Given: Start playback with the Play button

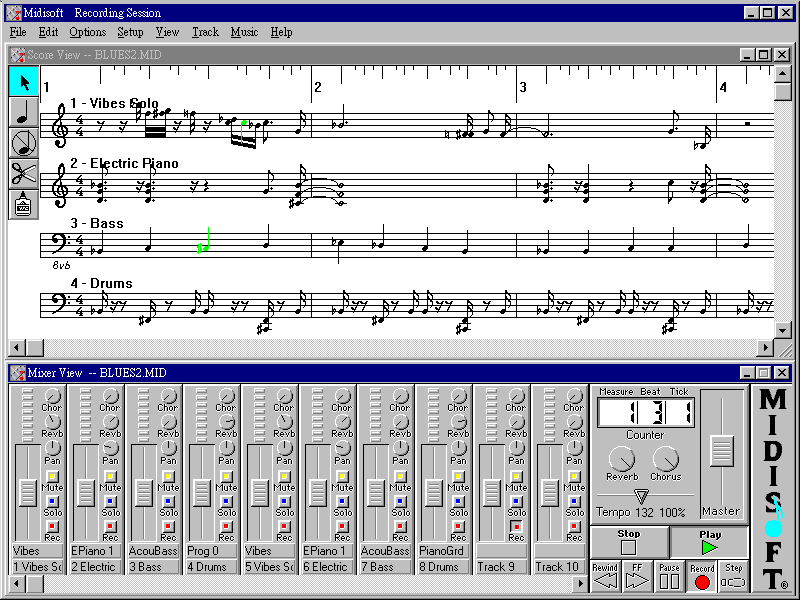Looking at the screenshot, I should (709, 542).
